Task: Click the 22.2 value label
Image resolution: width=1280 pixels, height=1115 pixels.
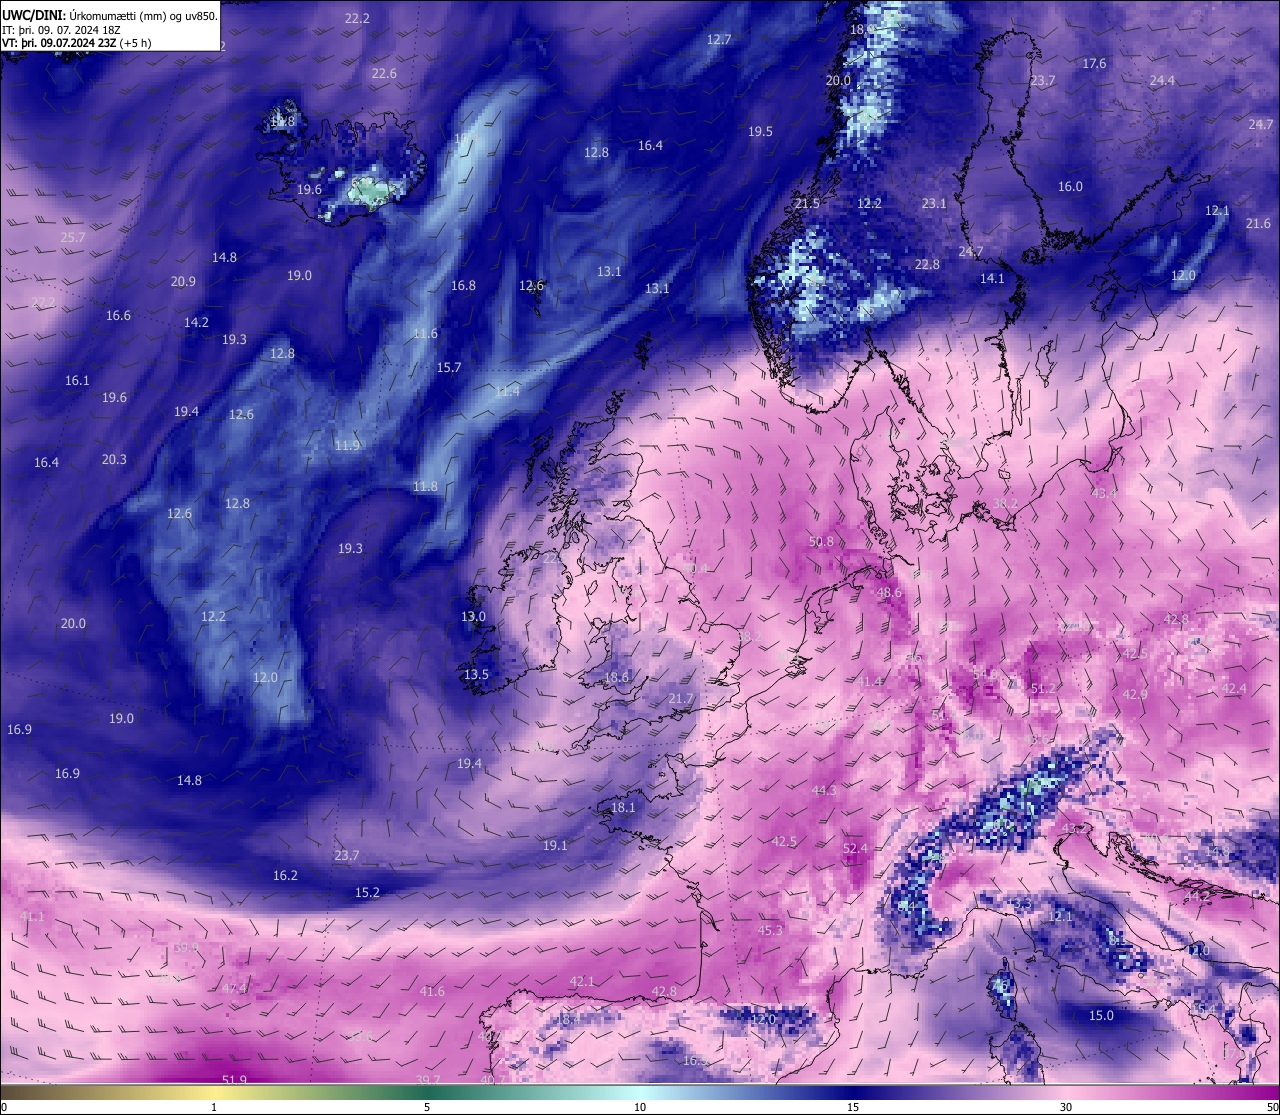Action: [357, 18]
